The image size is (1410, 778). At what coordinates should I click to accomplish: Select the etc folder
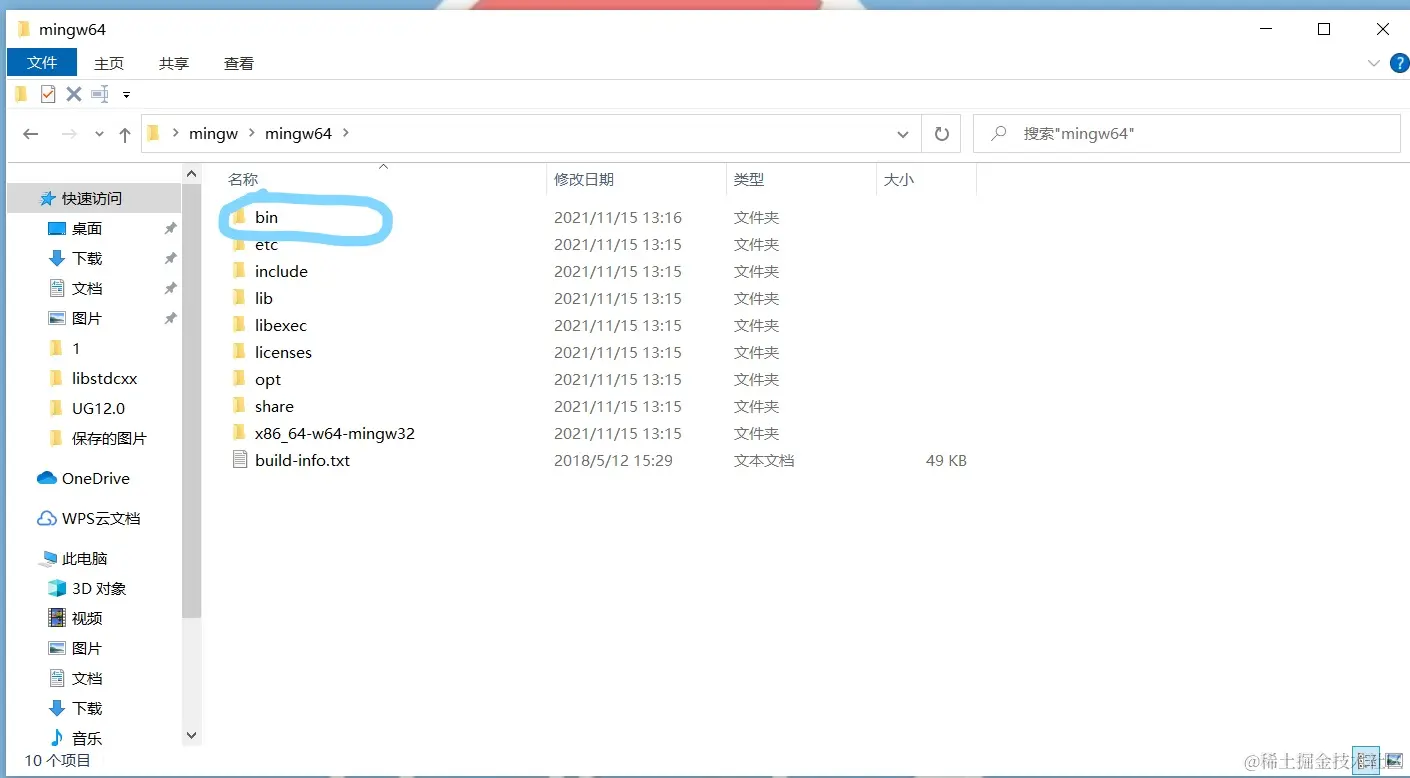266,244
